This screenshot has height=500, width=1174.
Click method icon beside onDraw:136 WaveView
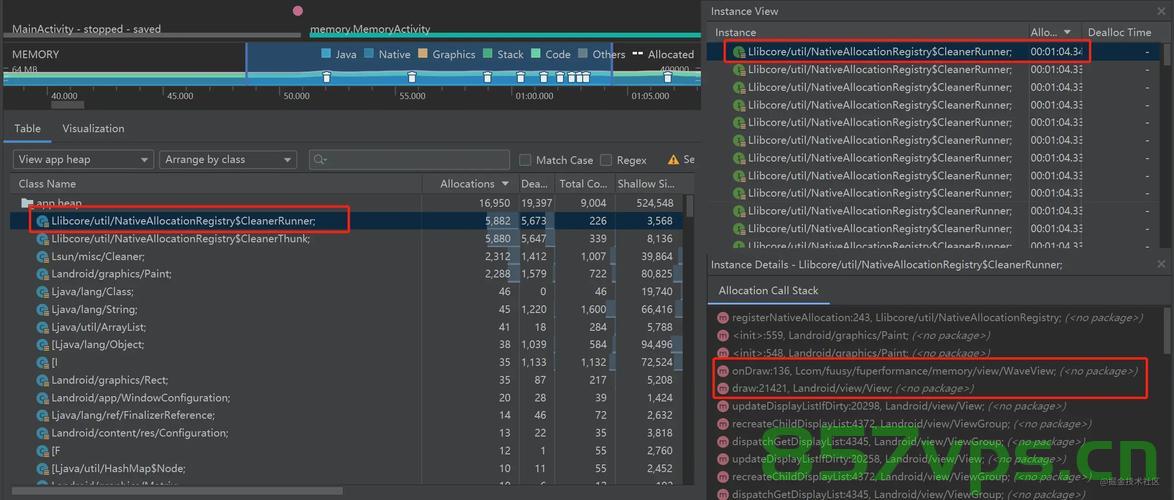723,371
